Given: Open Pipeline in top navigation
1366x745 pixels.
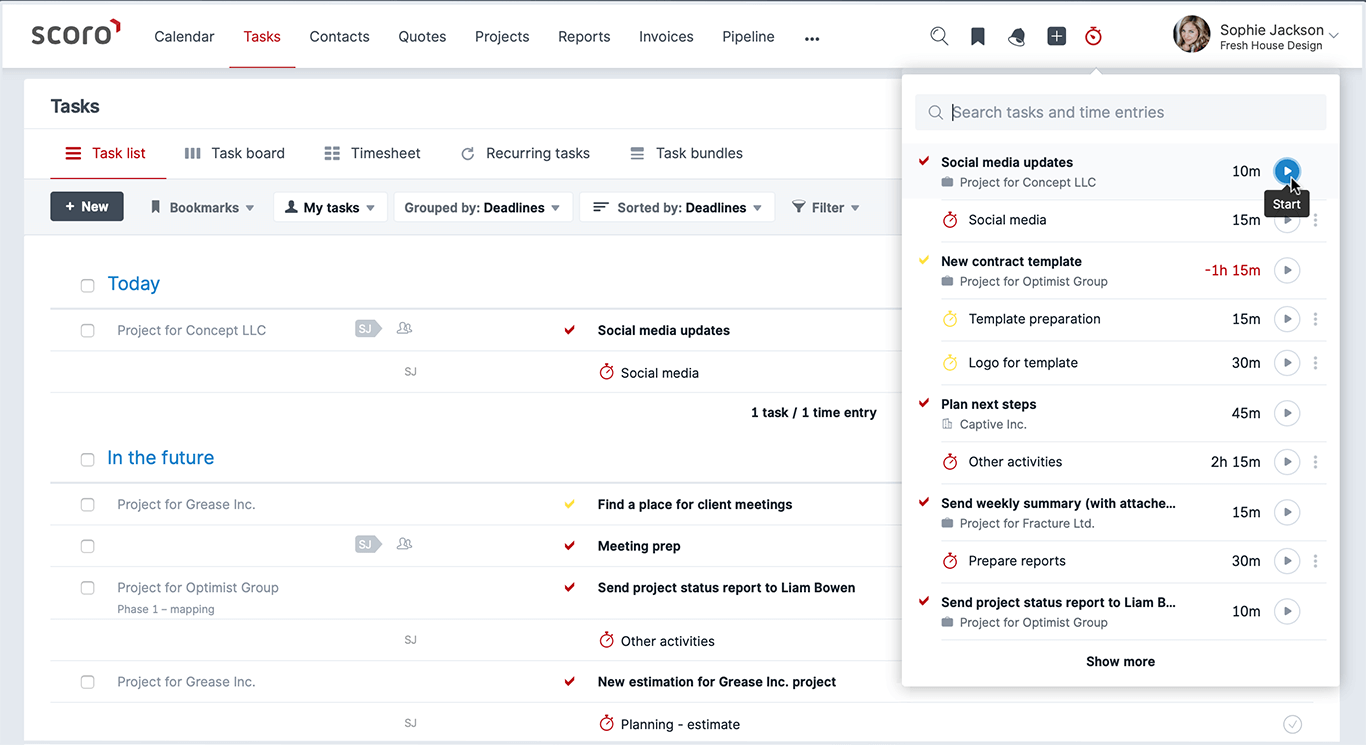Looking at the screenshot, I should (x=748, y=36).
